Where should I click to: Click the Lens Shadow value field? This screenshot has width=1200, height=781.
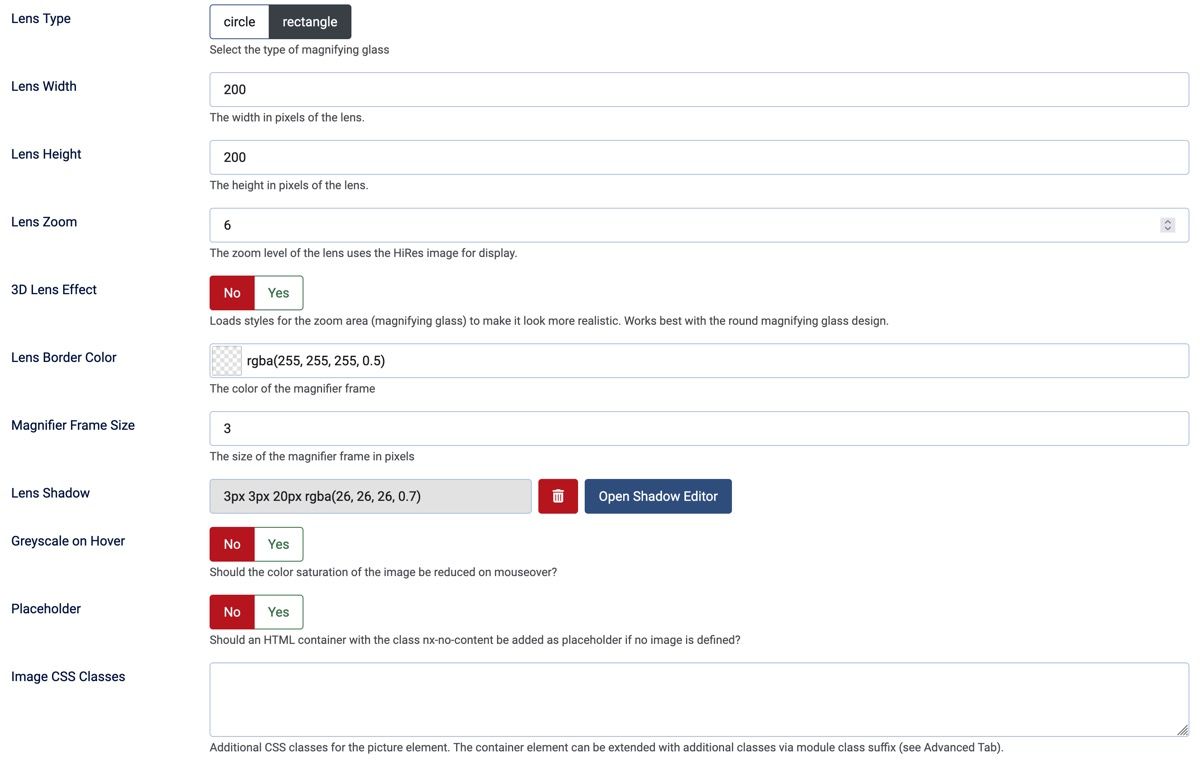pos(370,496)
